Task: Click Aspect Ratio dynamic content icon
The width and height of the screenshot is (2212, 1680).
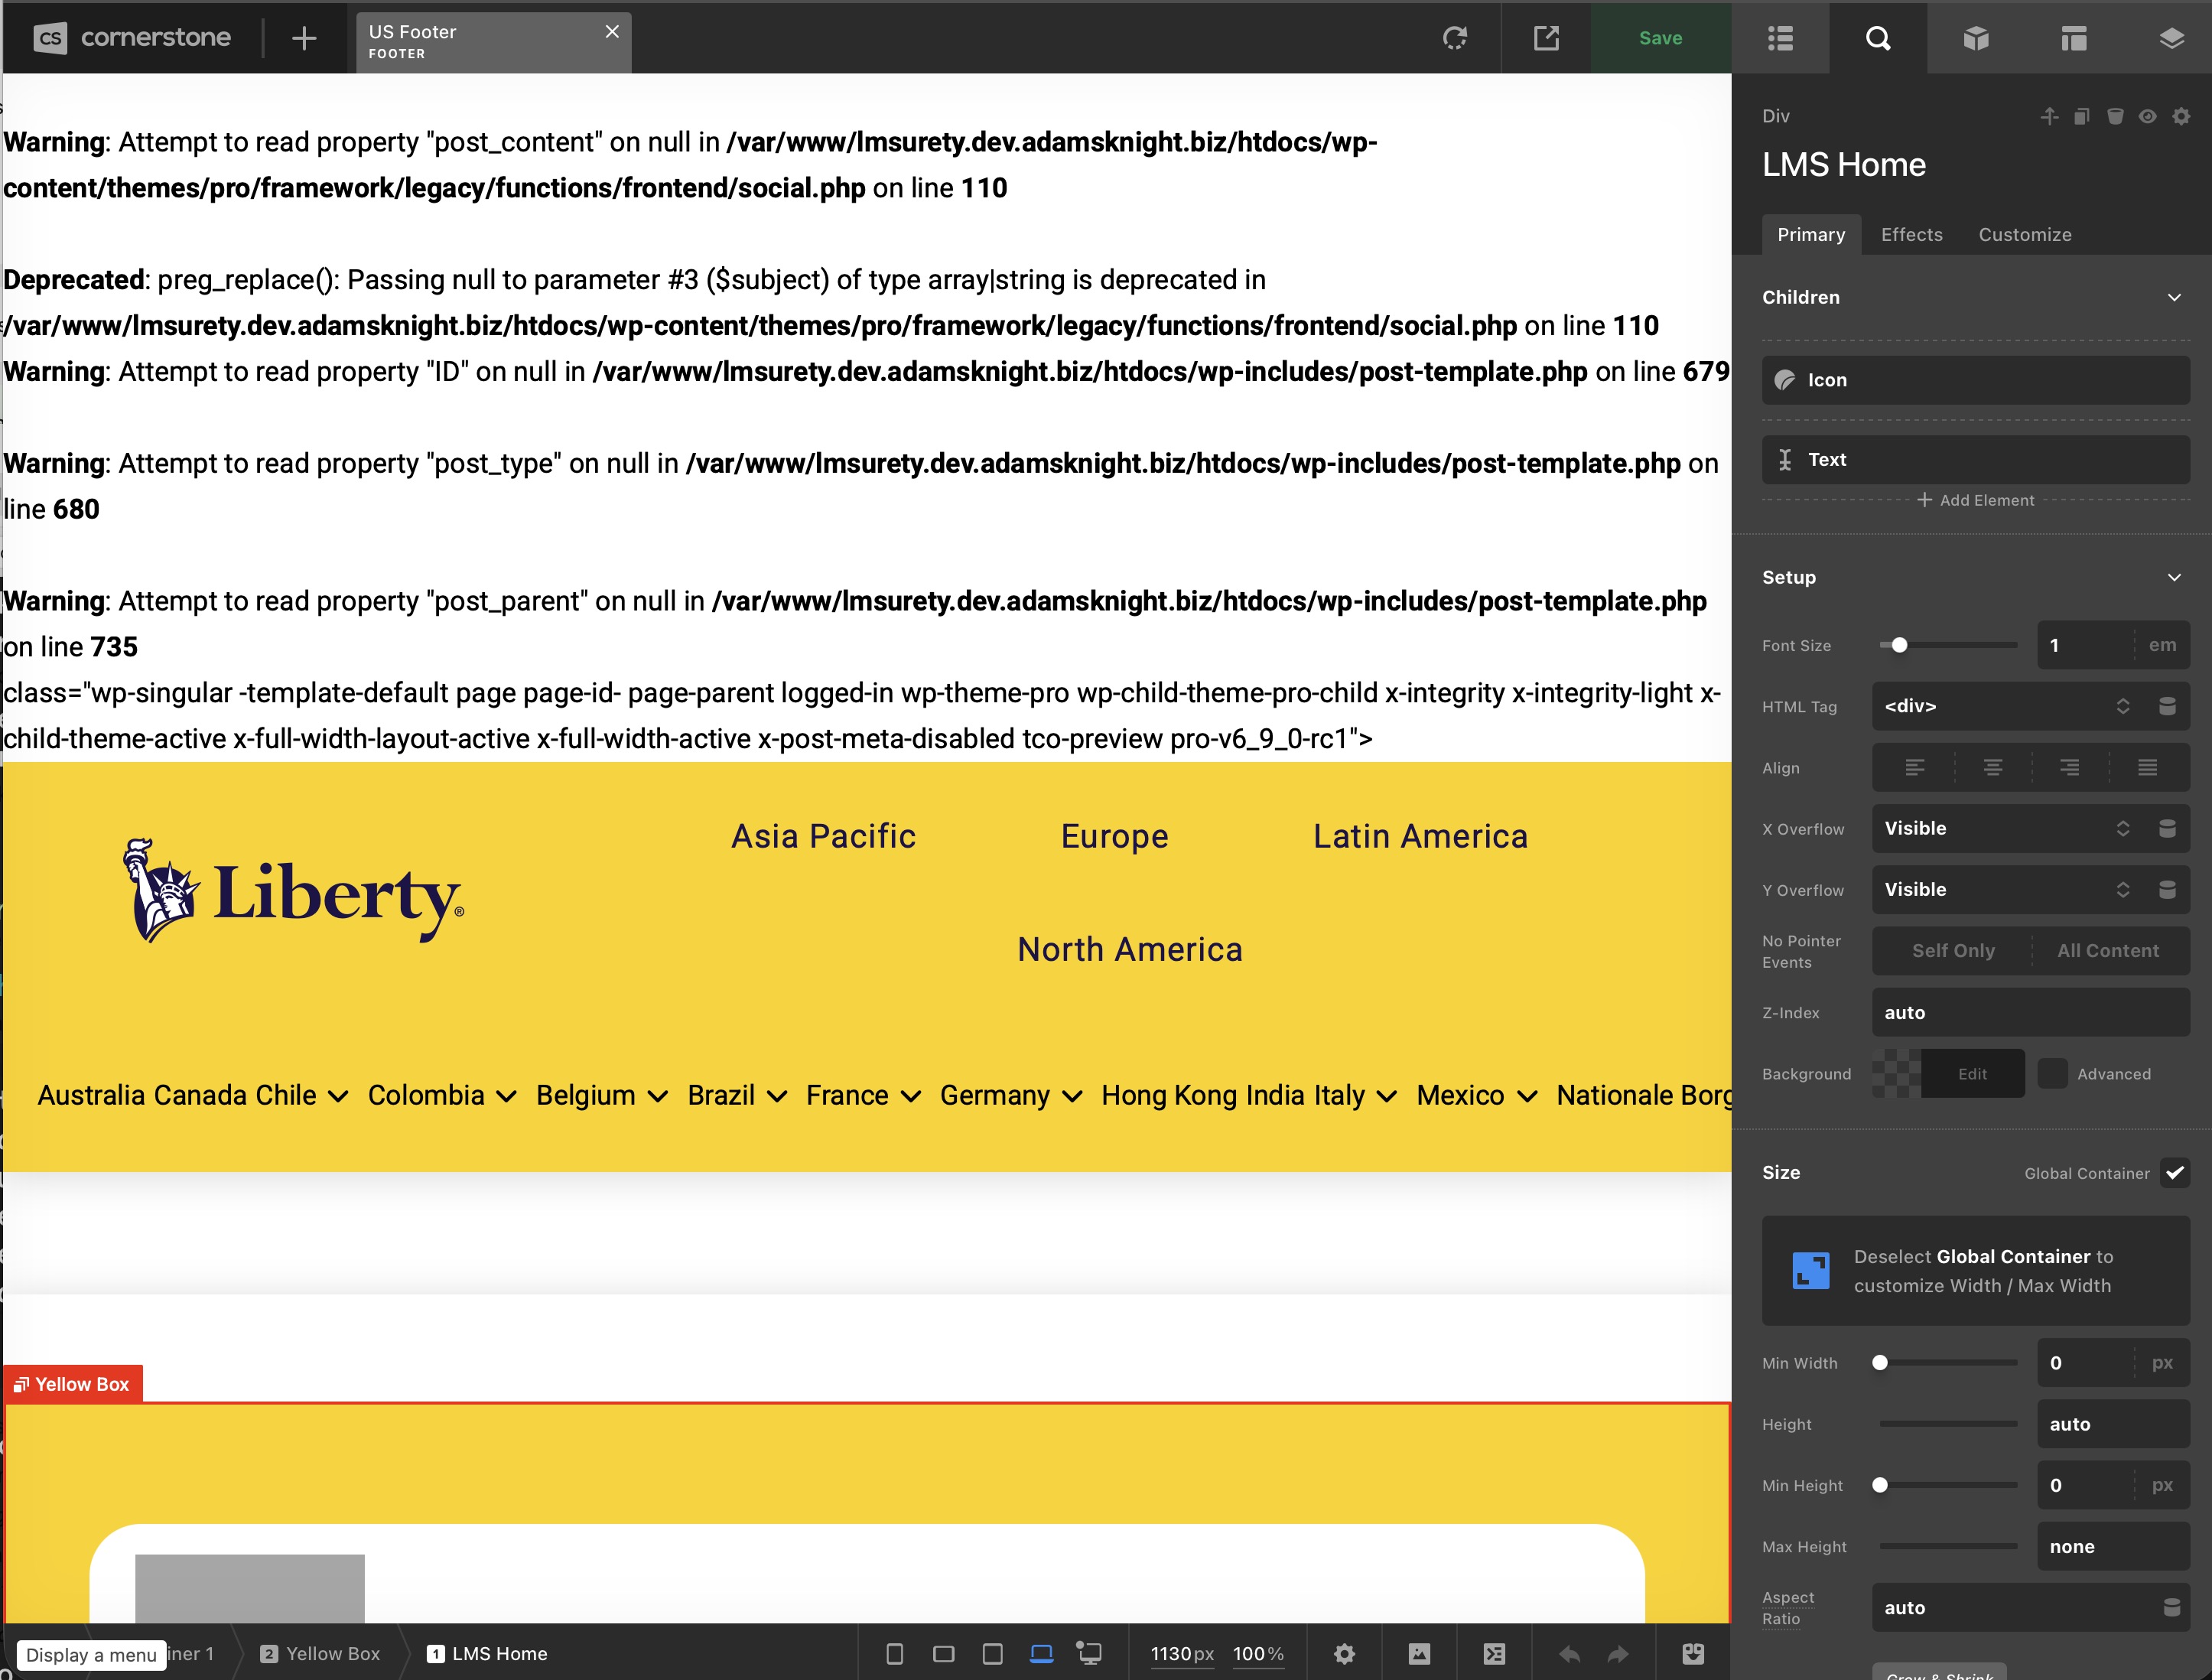Action: pos(2171,1608)
